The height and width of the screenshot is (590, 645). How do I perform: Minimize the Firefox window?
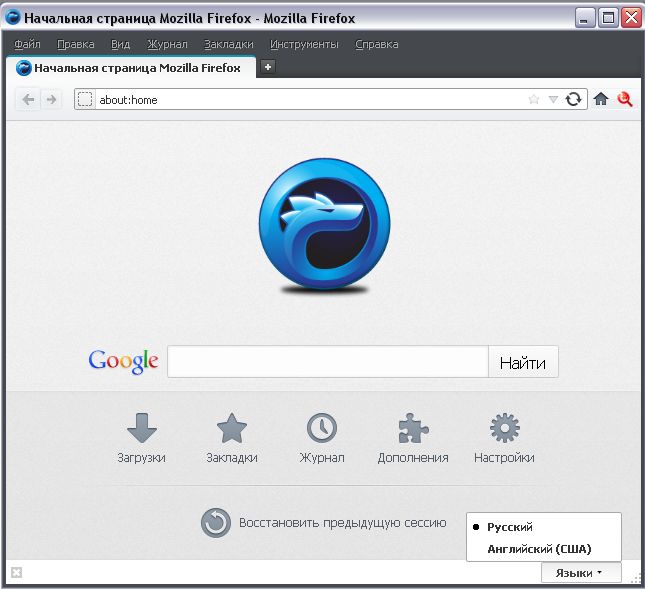point(585,18)
